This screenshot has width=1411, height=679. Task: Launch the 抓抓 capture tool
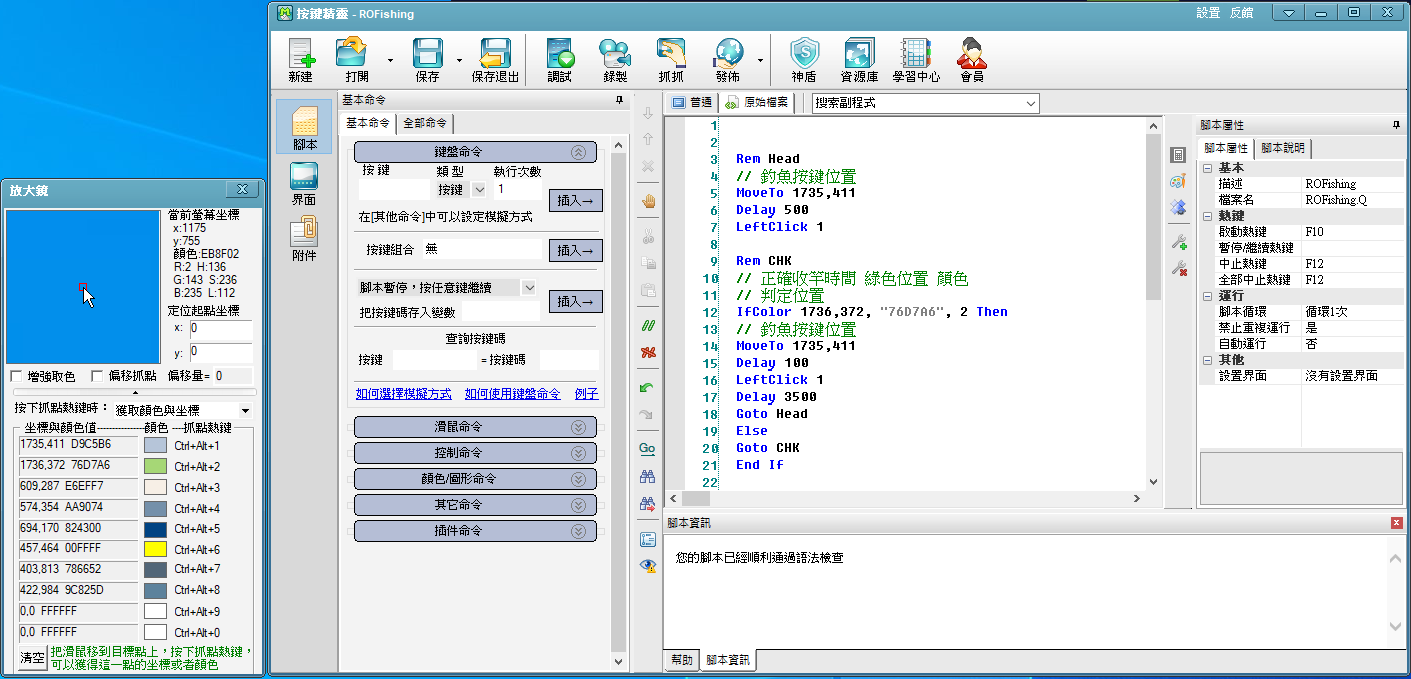pos(671,60)
